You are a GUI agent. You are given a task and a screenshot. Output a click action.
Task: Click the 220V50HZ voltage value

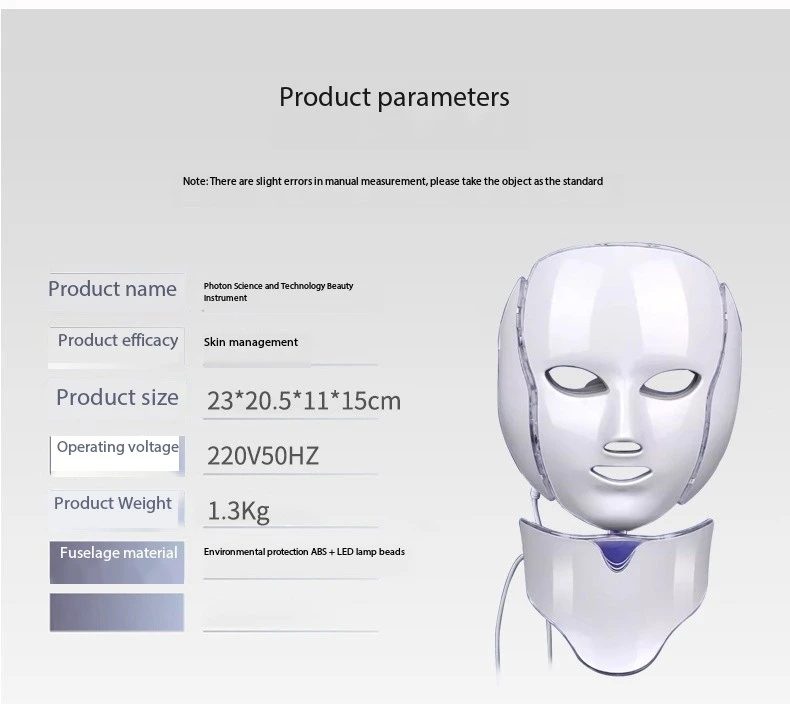tap(263, 456)
